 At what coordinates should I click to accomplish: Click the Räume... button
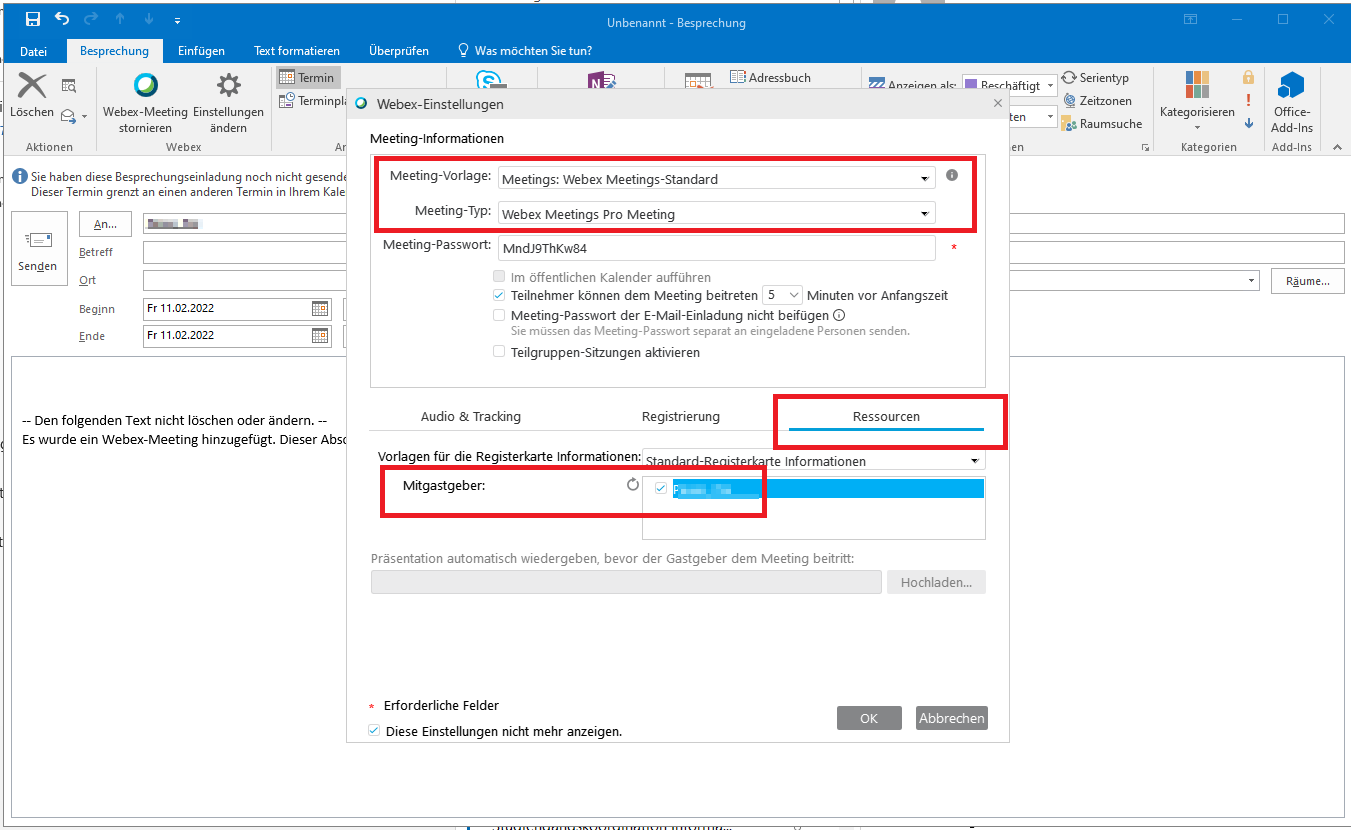[1308, 281]
